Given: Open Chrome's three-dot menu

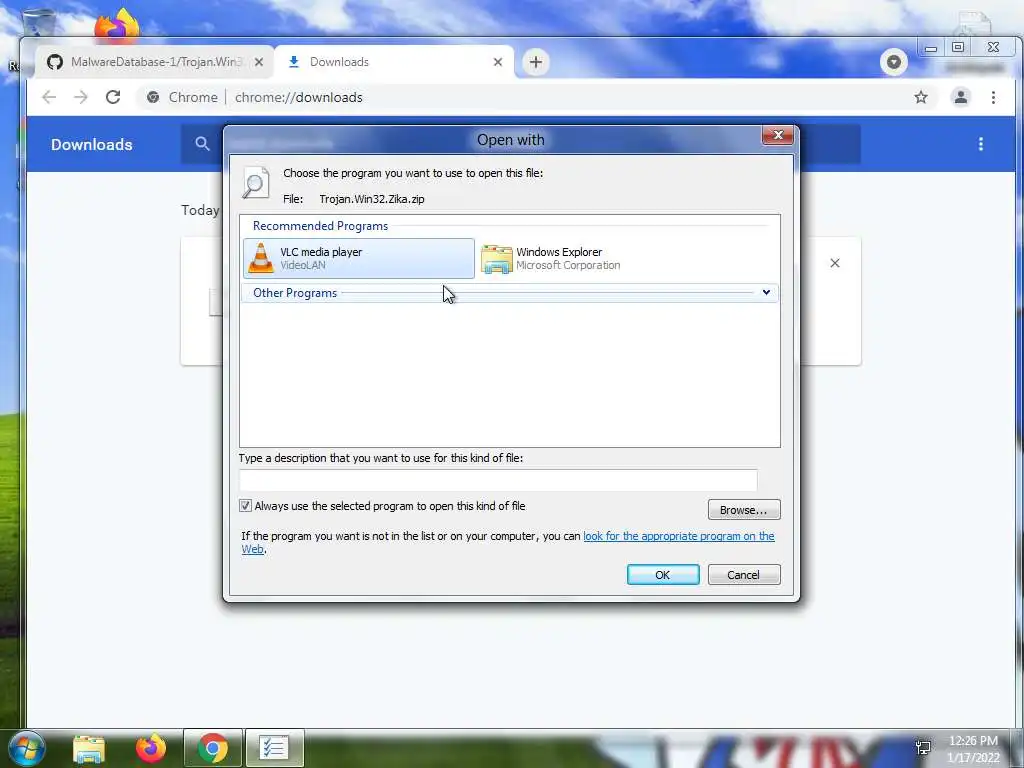Looking at the screenshot, I should pos(993,97).
